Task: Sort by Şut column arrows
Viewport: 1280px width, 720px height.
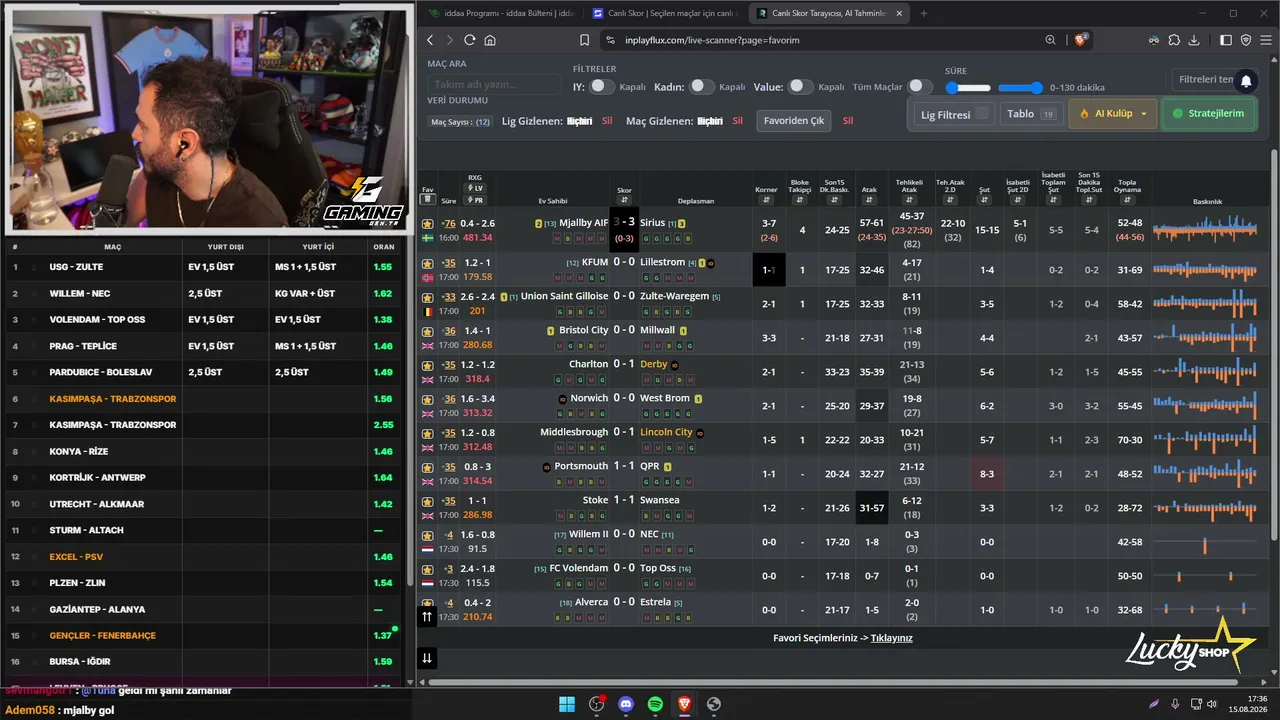Action: coord(986,200)
